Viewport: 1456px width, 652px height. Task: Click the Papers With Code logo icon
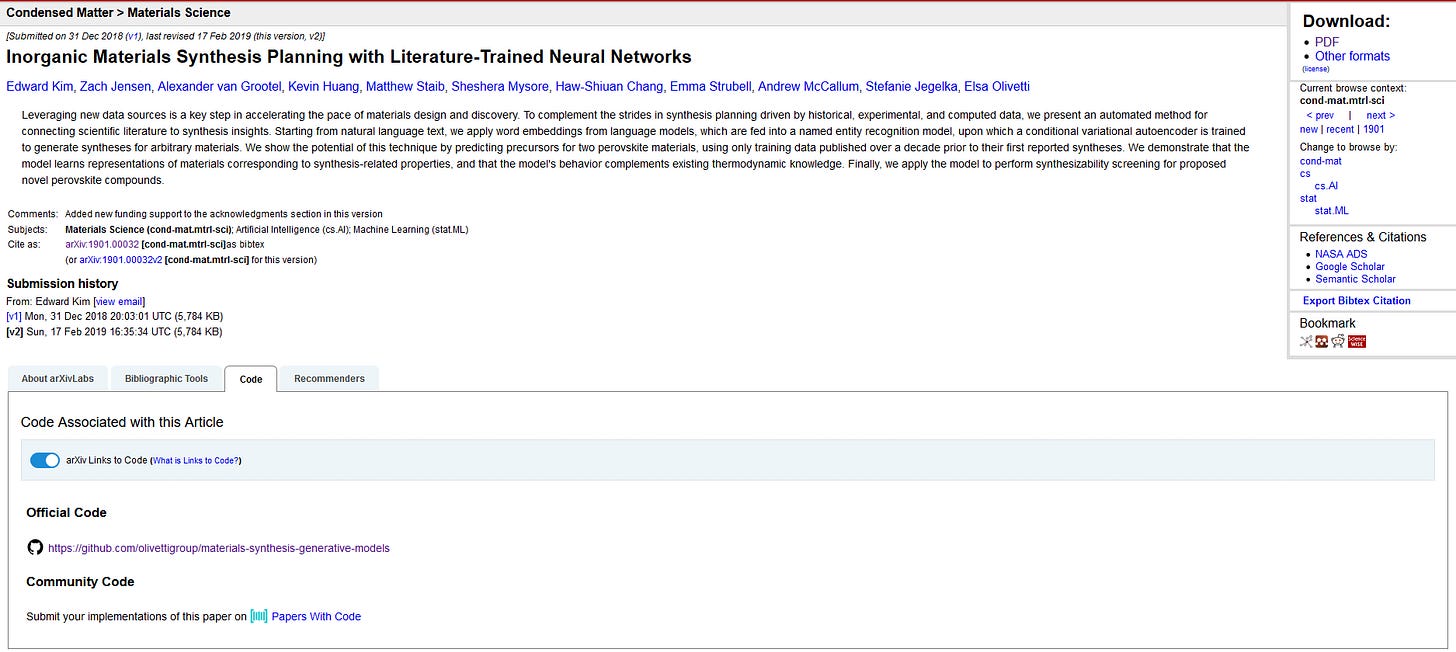tap(259, 616)
